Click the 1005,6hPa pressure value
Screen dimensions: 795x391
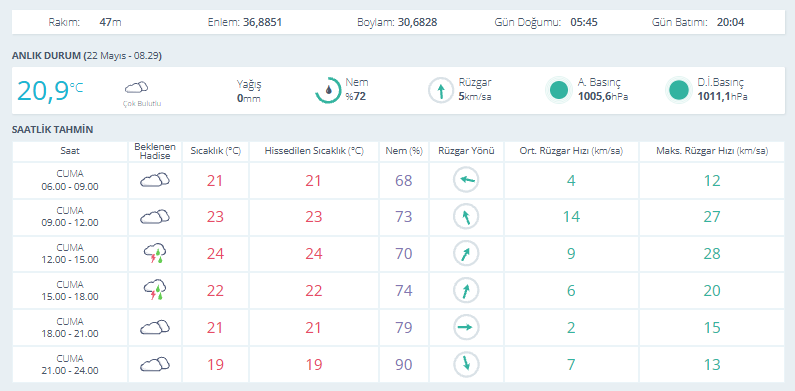click(603, 96)
